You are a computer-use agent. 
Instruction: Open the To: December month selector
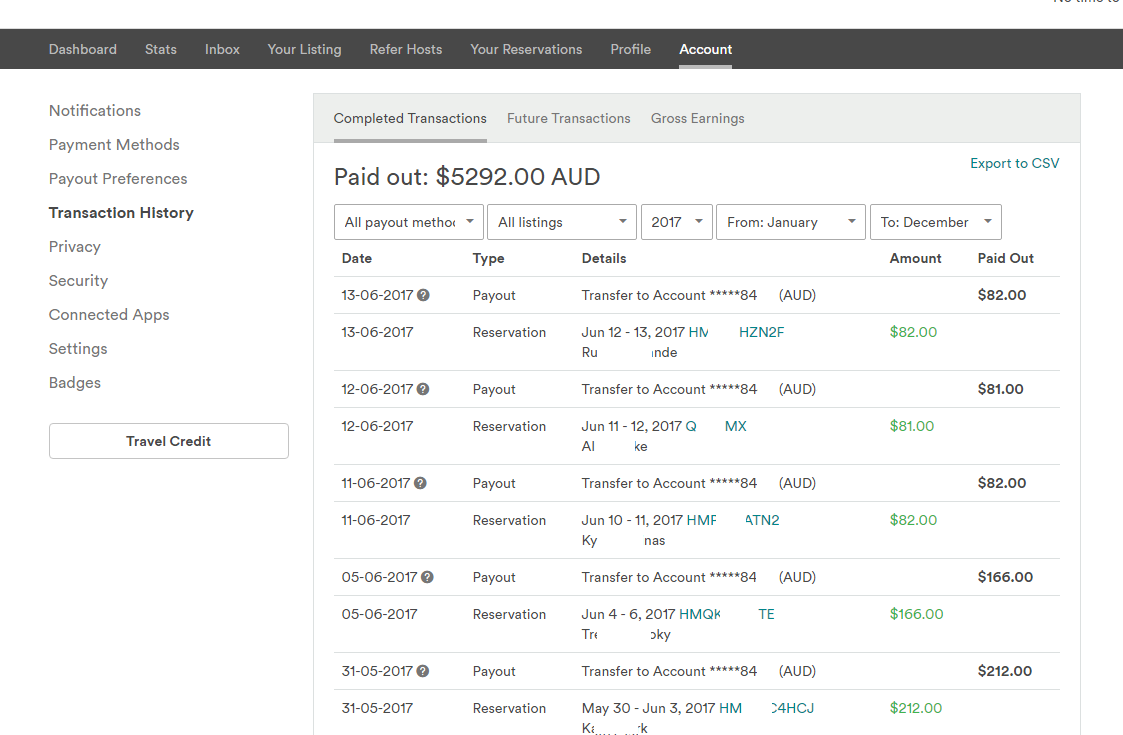(x=935, y=222)
